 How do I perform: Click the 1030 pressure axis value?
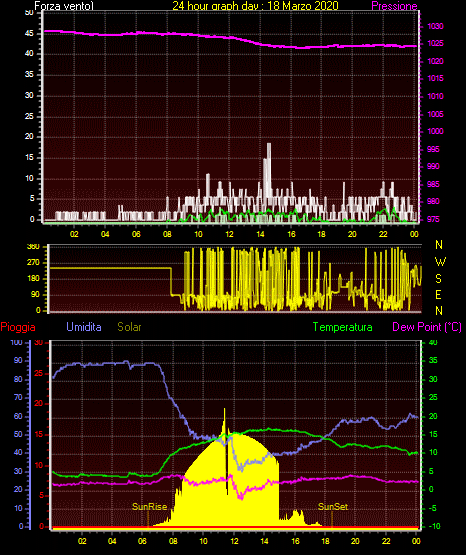[435, 27]
